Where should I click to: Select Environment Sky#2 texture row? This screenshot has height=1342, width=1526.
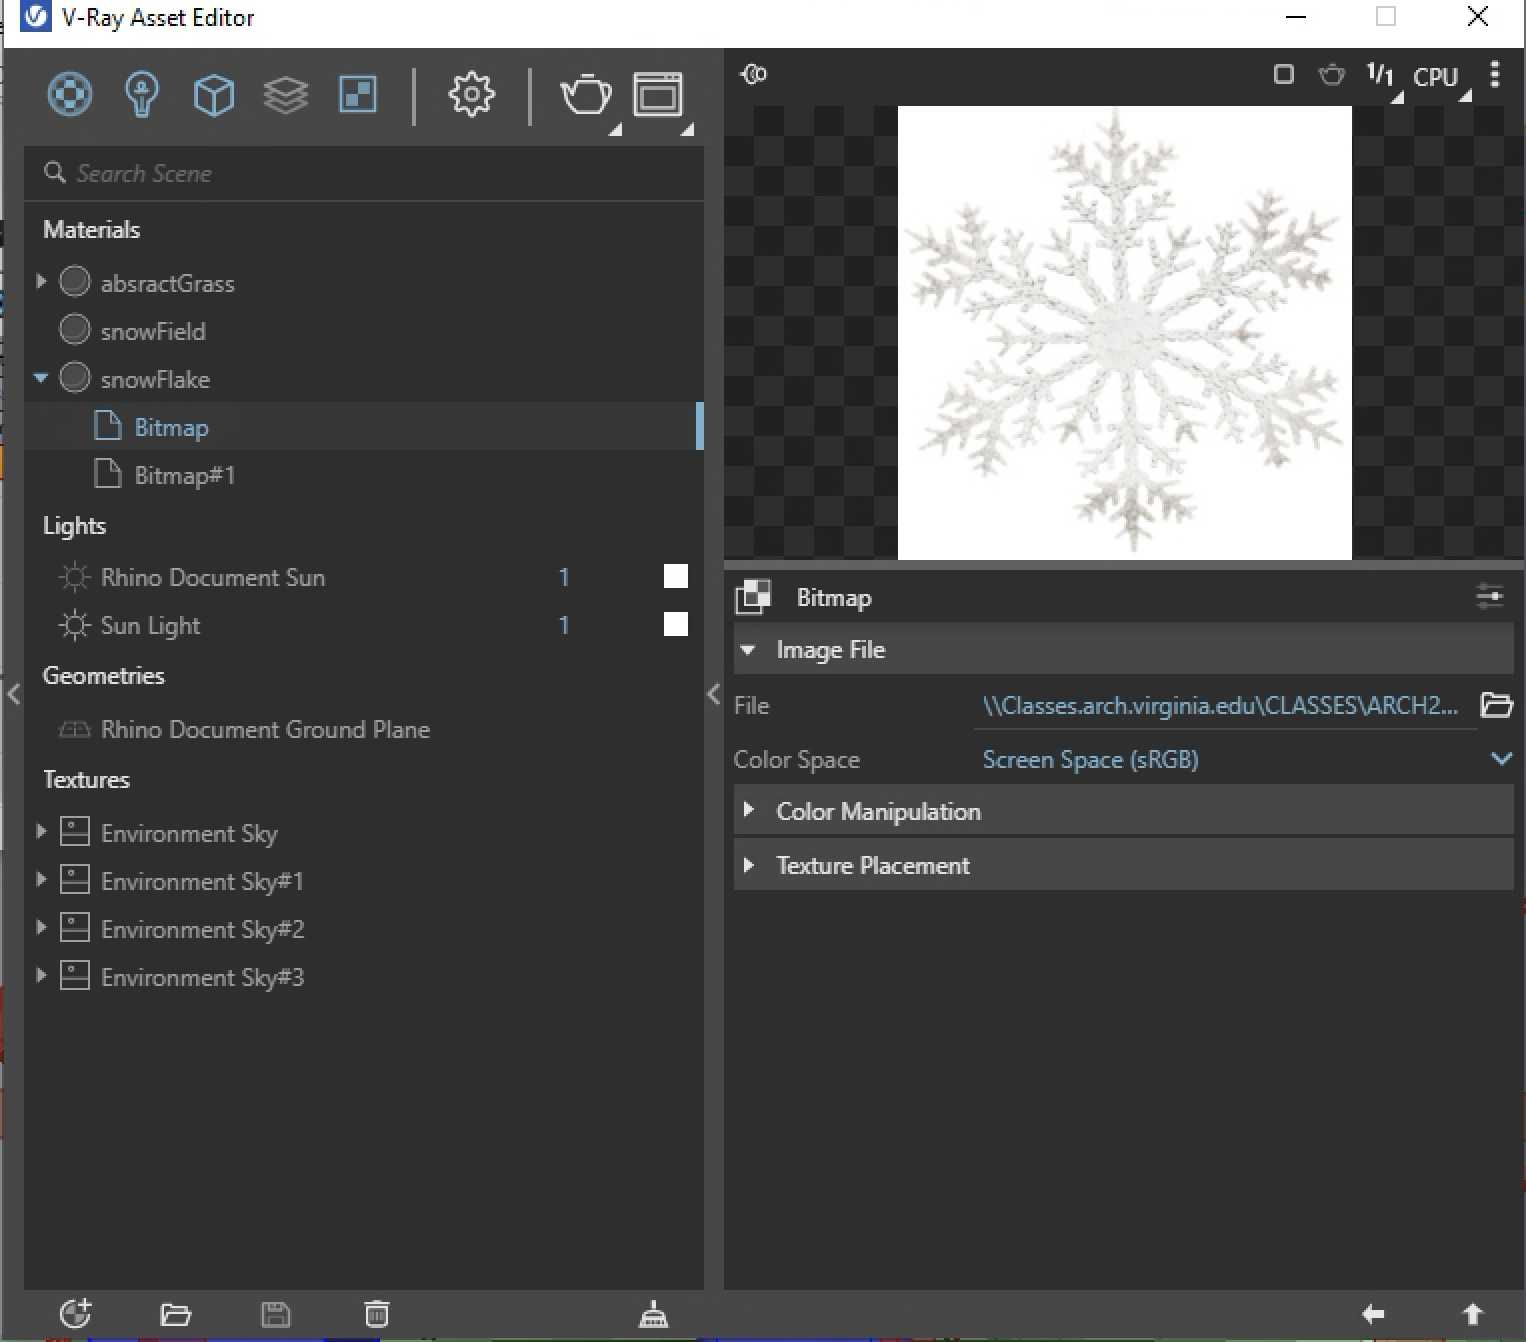(364, 929)
